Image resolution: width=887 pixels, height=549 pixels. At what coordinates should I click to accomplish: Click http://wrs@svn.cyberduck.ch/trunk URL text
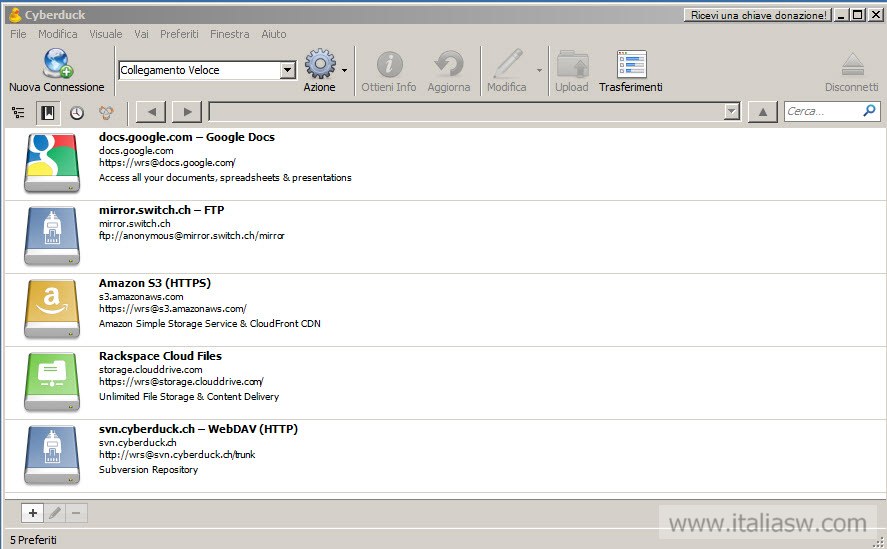[177, 455]
